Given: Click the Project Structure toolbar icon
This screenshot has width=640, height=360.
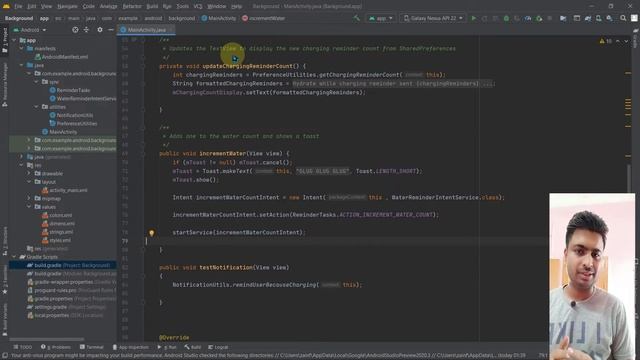Looking at the screenshot, I should pyautogui.click(x=563, y=18).
